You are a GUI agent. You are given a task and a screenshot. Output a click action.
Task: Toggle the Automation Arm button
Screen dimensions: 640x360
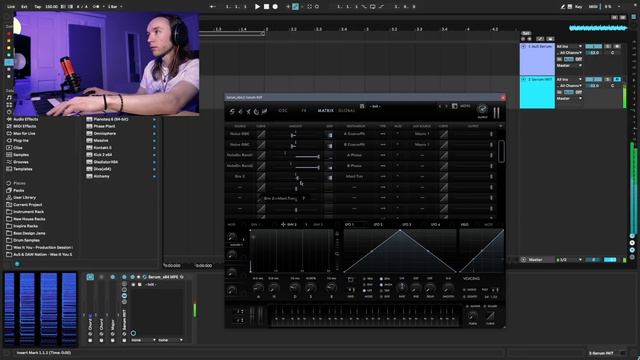pos(296,7)
